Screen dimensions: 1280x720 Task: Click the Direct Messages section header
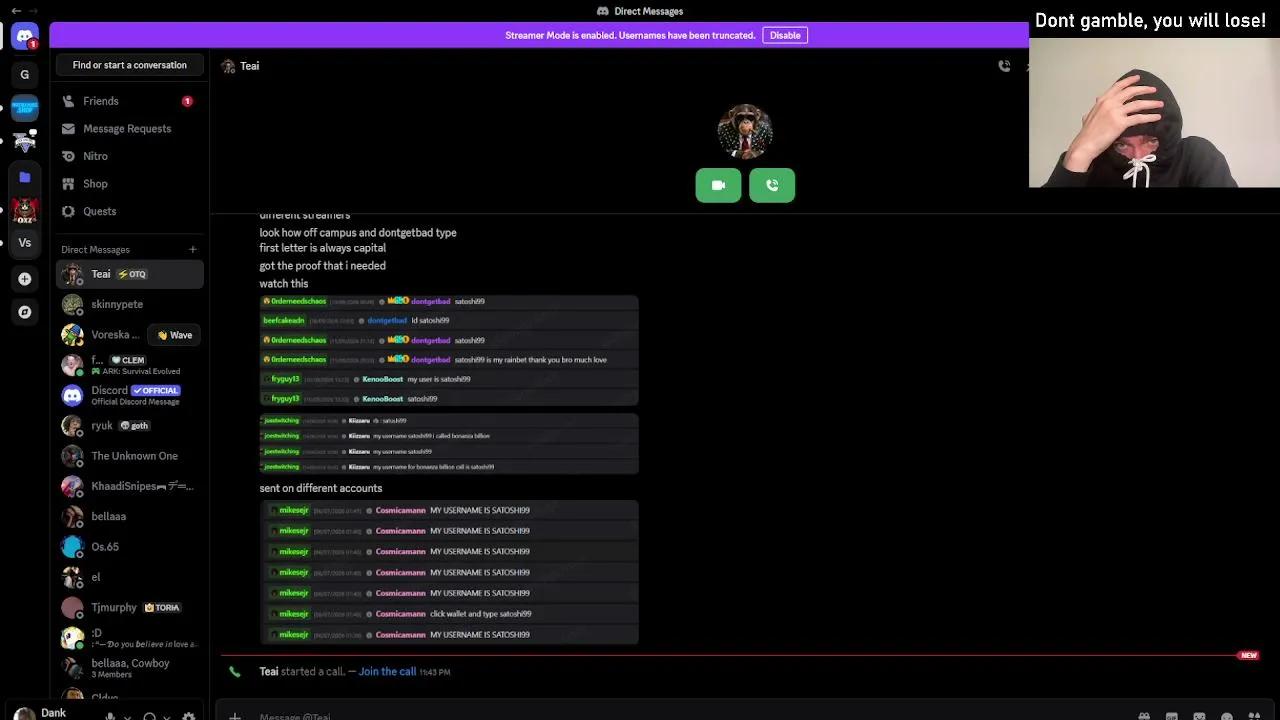click(95, 249)
